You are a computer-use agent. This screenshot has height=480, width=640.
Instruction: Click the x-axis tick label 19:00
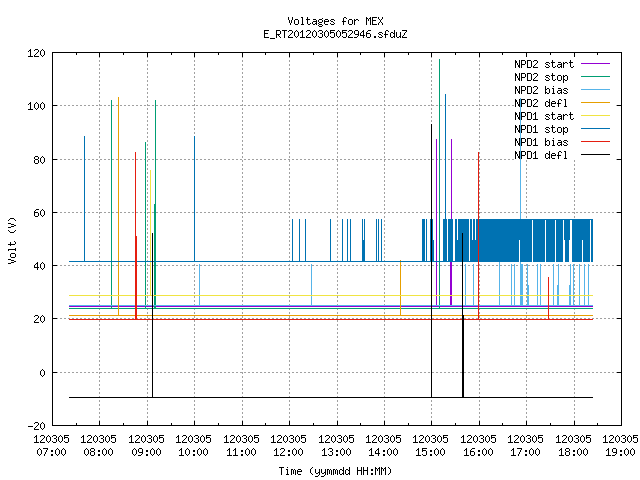(x=621, y=452)
